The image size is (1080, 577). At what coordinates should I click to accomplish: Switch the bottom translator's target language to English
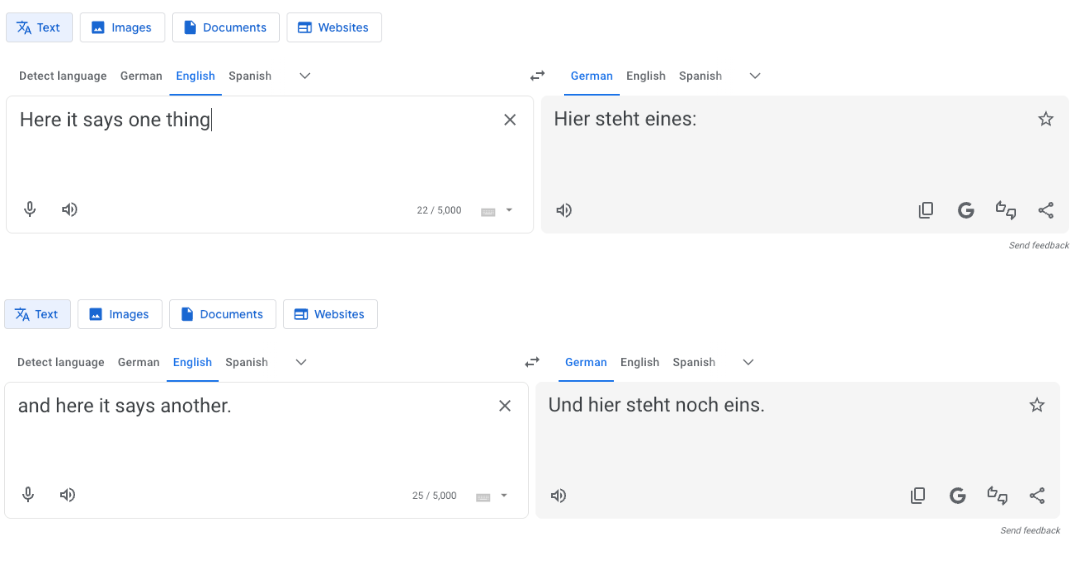640,362
